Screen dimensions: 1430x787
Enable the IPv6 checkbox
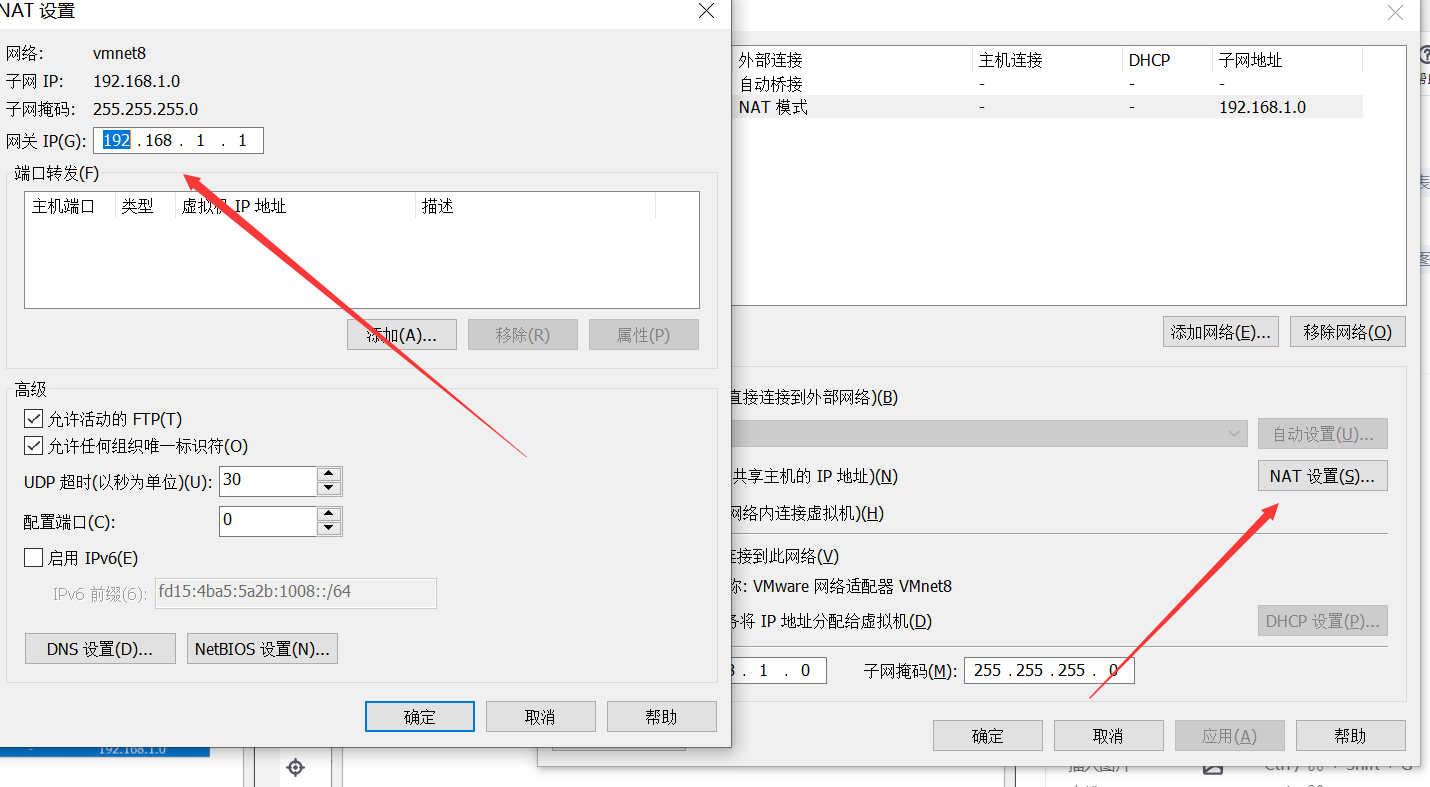(33, 558)
